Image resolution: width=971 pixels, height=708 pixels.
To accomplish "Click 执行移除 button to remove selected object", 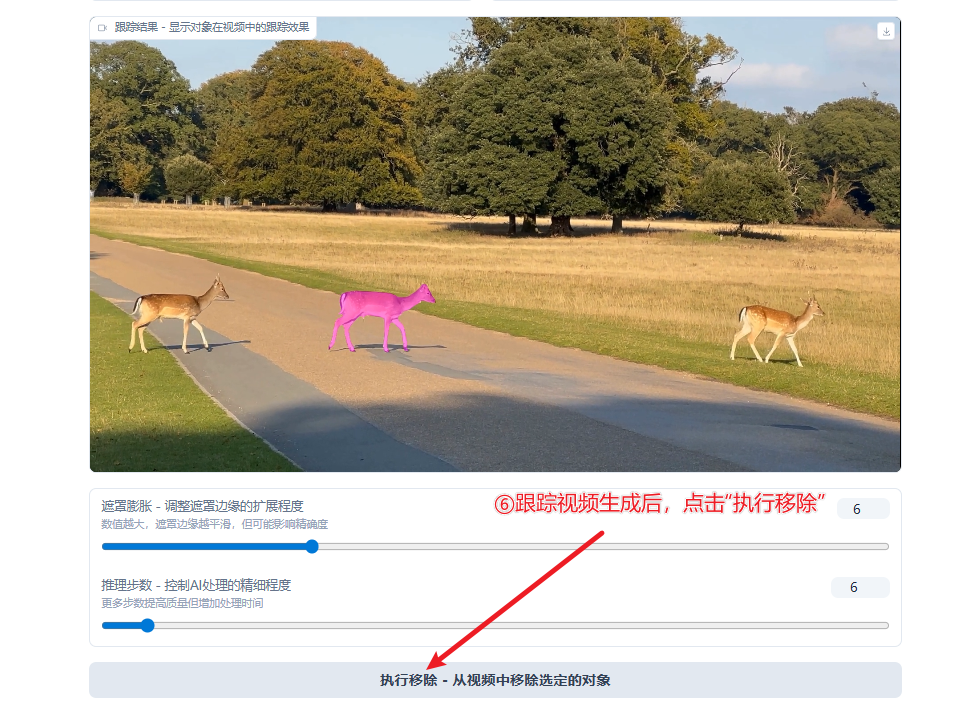I will click(x=495, y=680).
